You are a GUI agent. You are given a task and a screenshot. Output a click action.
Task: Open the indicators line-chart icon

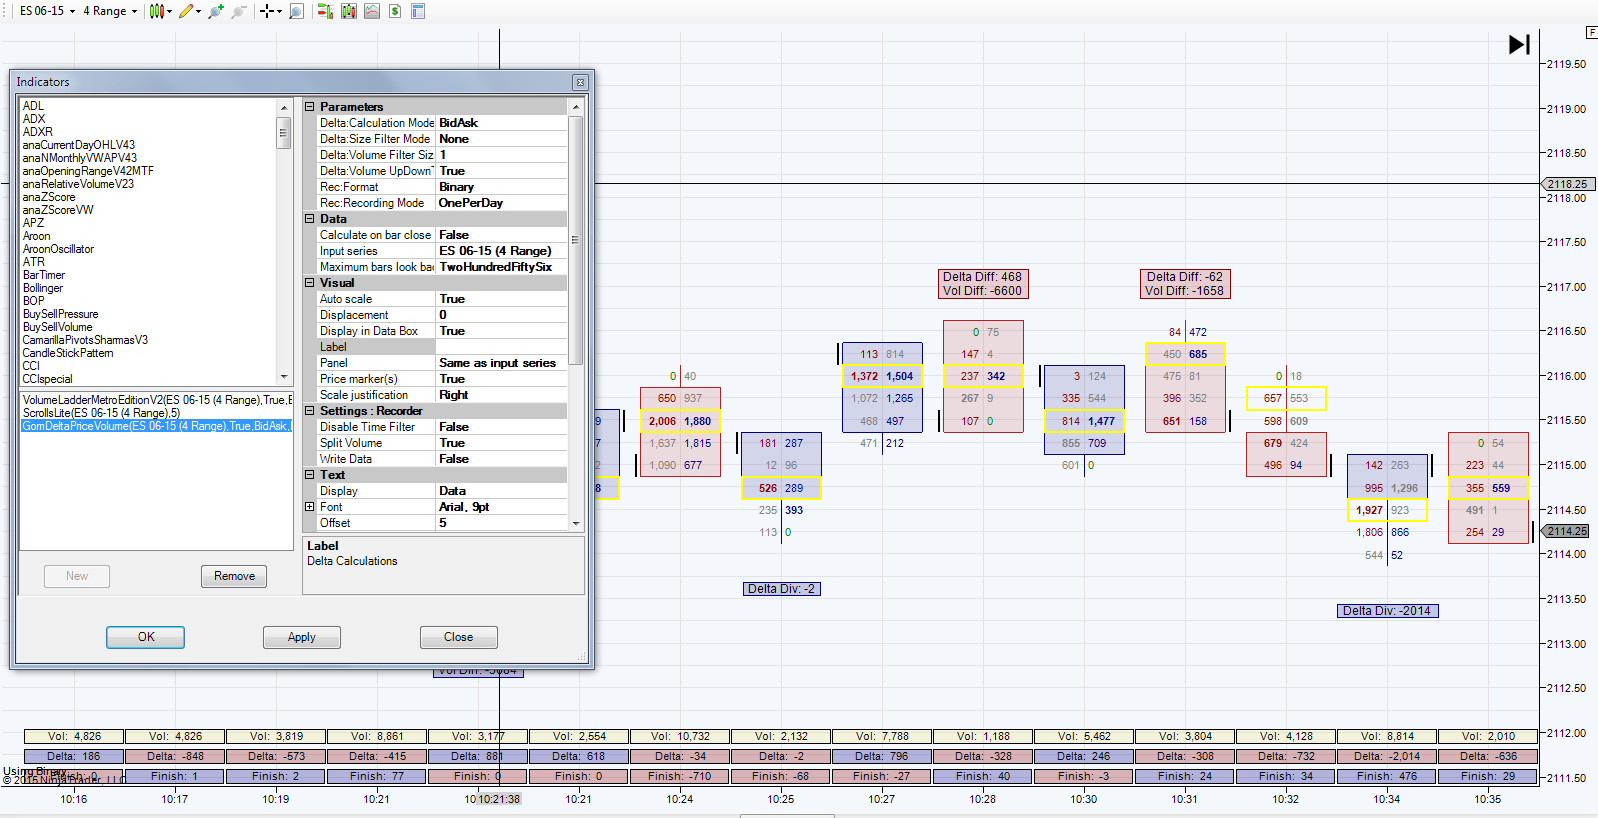point(372,11)
